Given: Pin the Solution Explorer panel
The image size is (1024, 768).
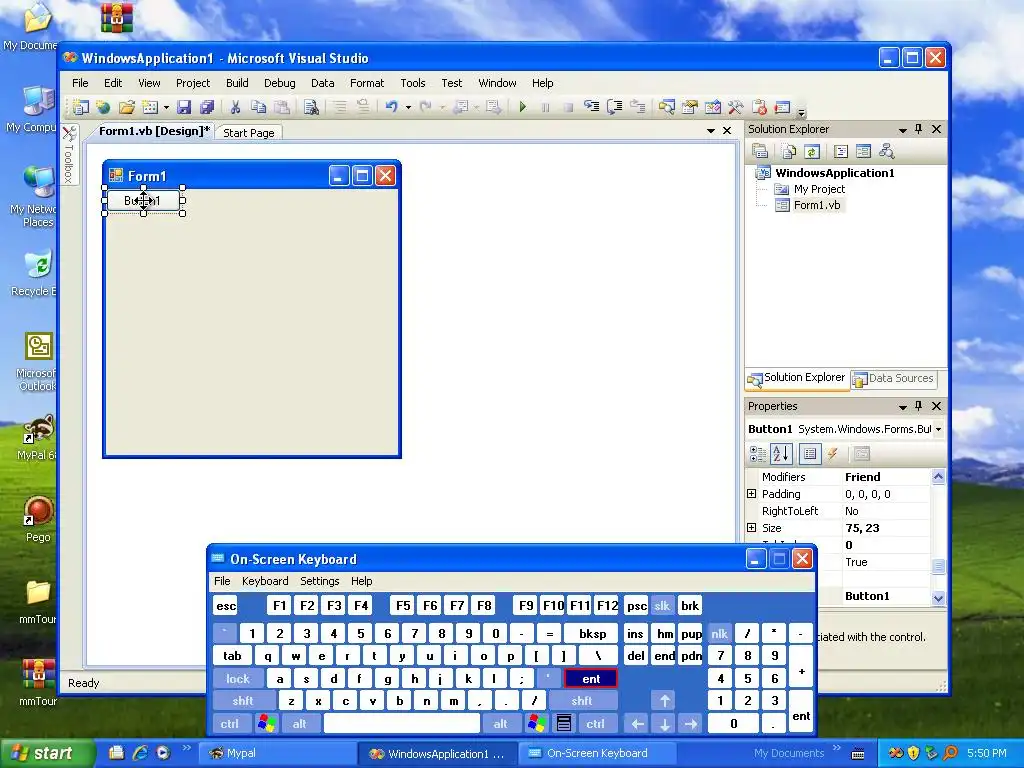Looking at the screenshot, I should point(918,129).
